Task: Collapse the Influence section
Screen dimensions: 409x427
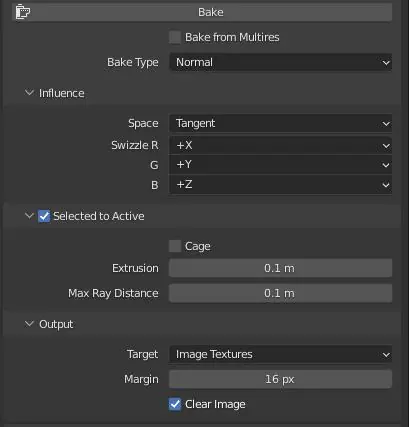Action: coord(29,93)
